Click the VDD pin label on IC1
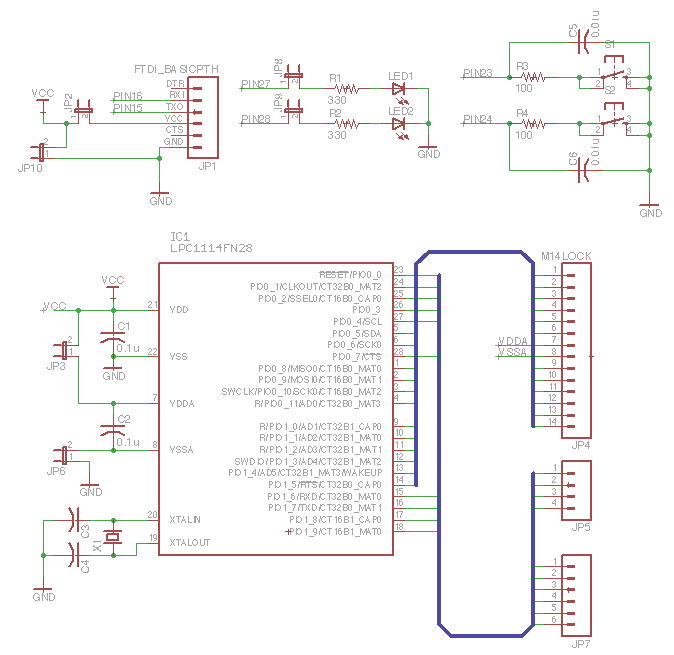This screenshot has width=674, height=655. 179,310
